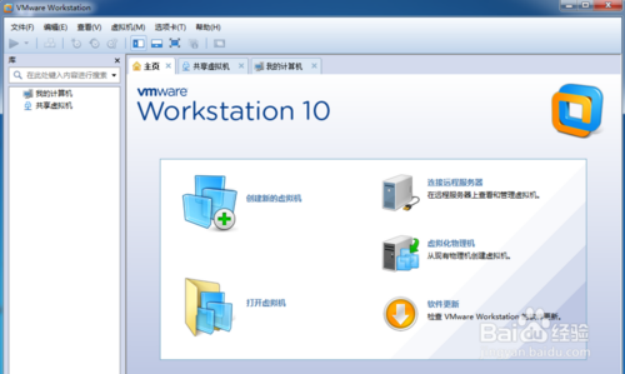Expand the library search filter dropdown
This screenshot has width=626, height=374.
(114, 75)
